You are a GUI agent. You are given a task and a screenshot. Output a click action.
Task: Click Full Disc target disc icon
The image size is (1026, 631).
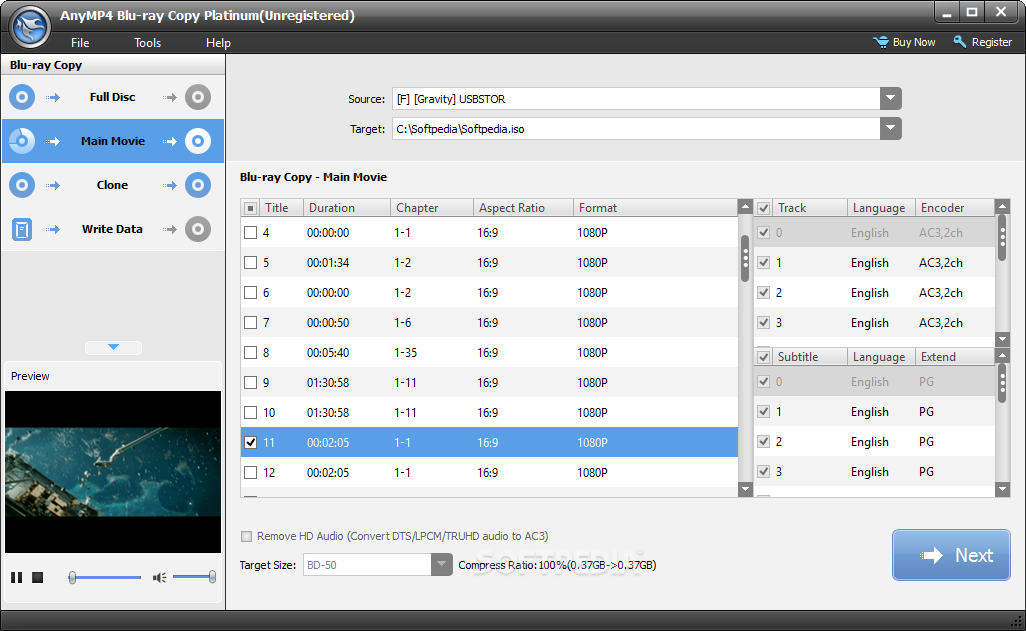tap(198, 97)
